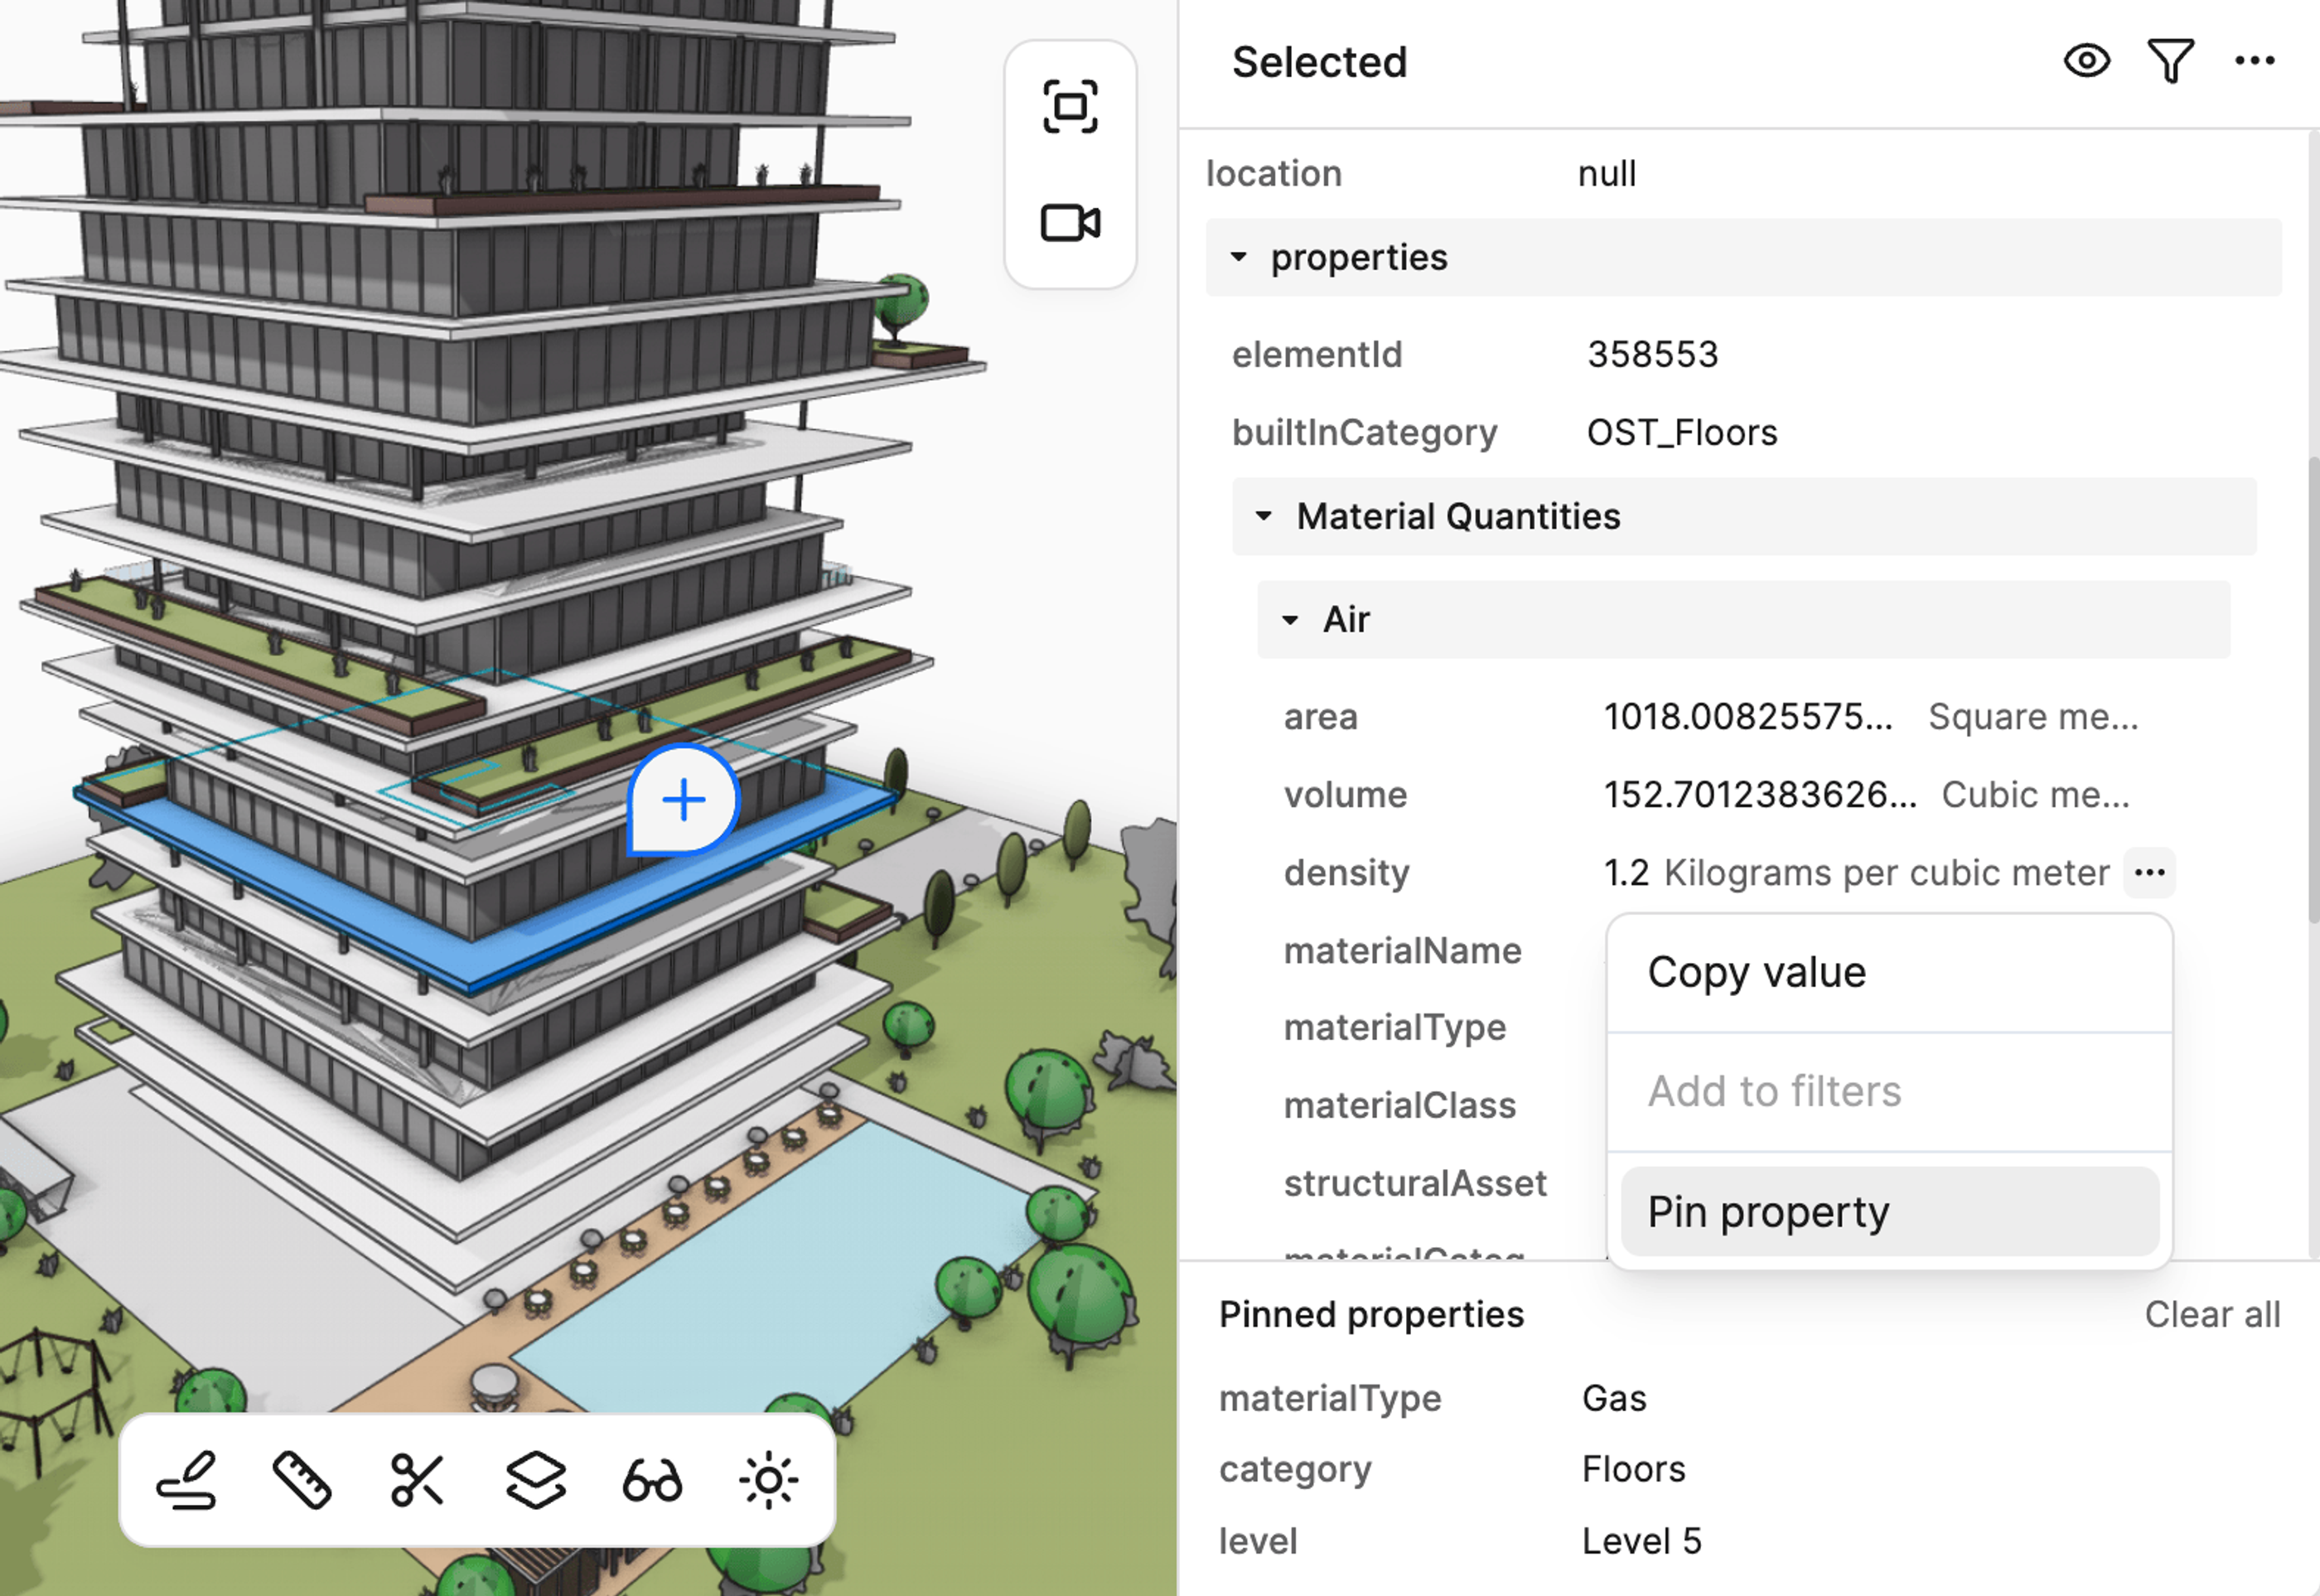The image size is (2320, 1596).
Task: Click the layers explode tool icon
Action: click(536, 1479)
